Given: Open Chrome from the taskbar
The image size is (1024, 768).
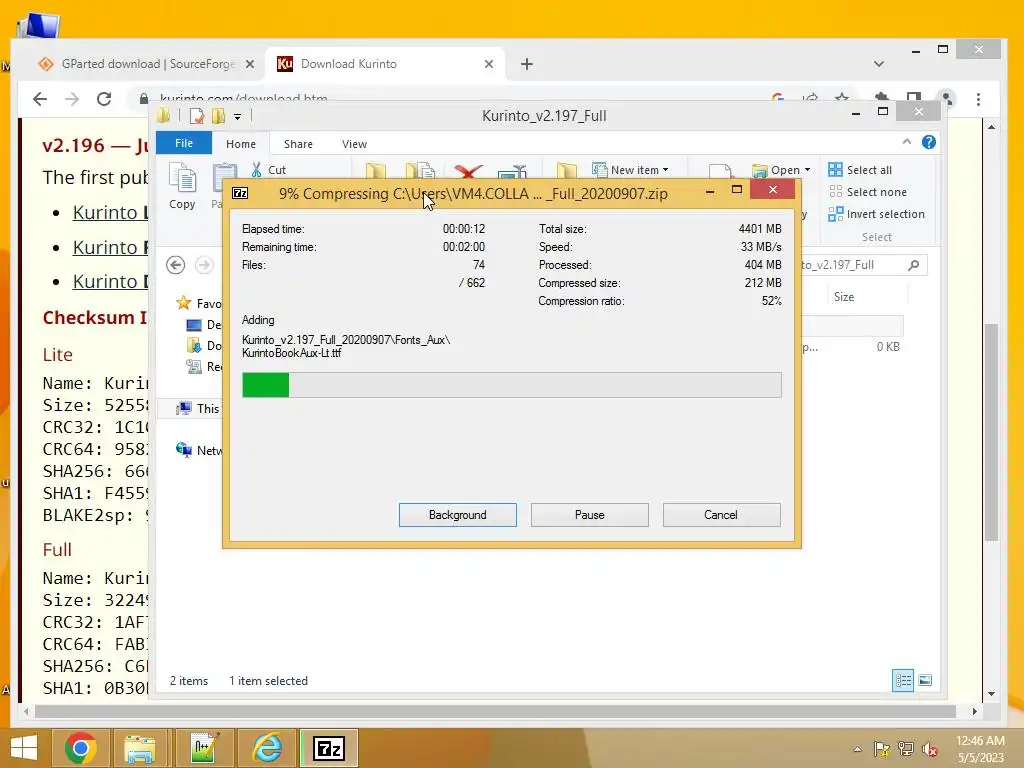Looking at the screenshot, I should tap(81, 748).
